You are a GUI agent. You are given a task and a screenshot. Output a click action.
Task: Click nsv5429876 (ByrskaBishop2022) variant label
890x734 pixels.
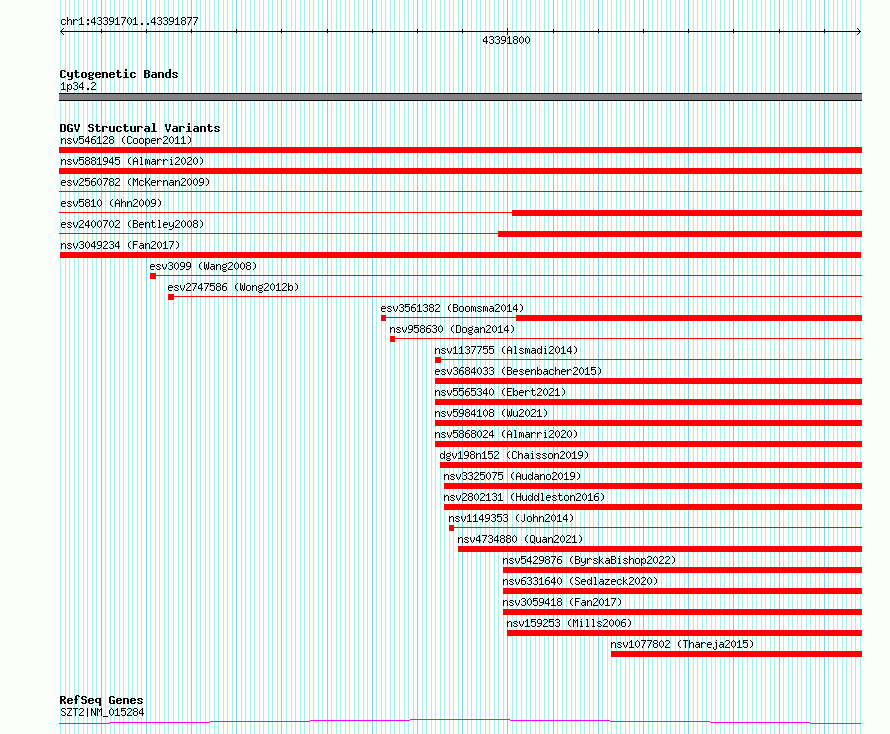tap(589, 560)
